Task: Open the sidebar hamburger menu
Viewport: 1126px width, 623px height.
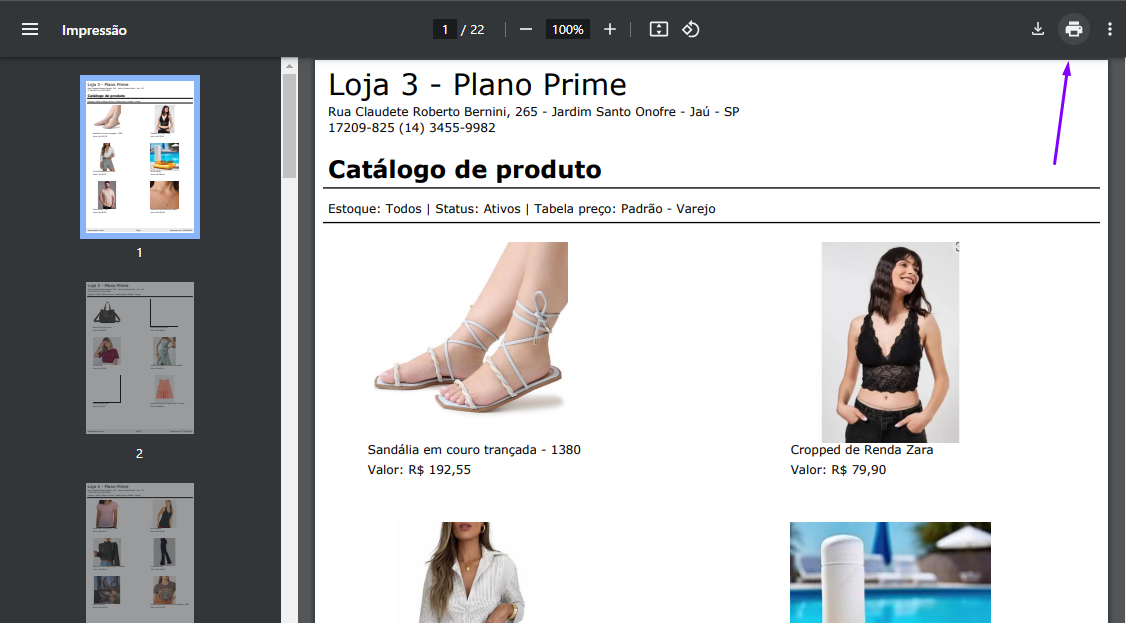Action: [x=29, y=29]
